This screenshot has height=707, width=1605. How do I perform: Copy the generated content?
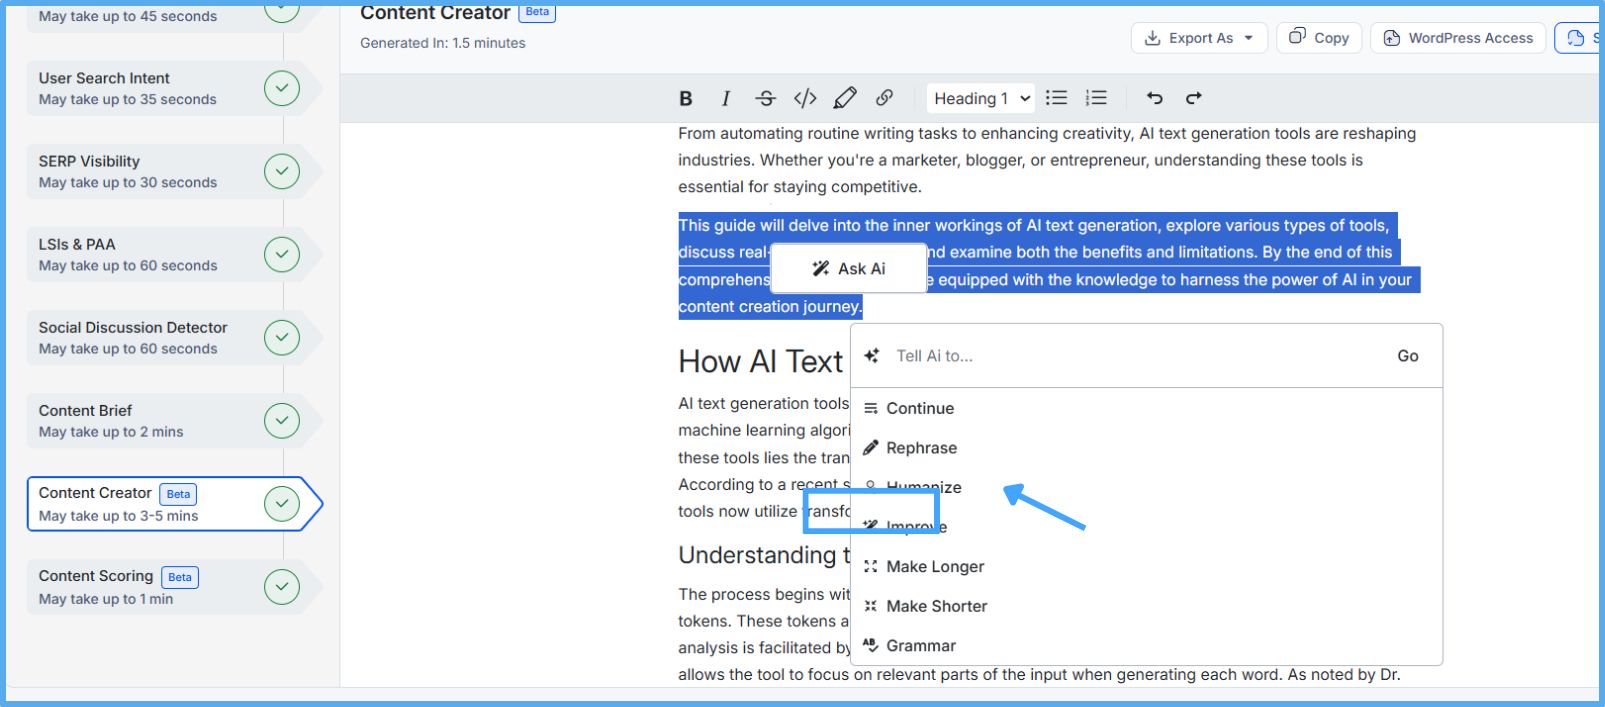coord(1319,38)
